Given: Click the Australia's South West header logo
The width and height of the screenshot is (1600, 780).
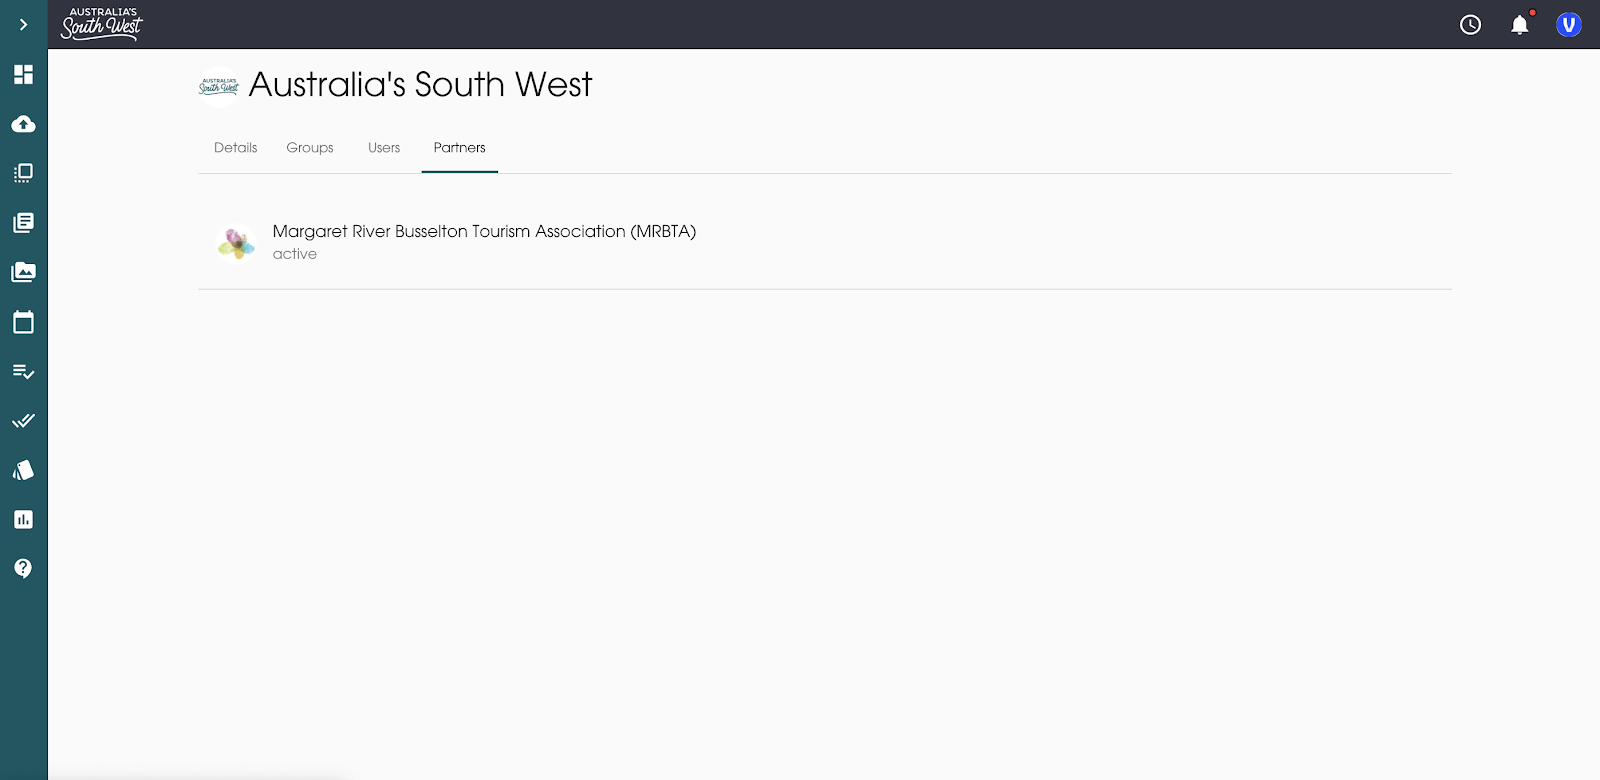Looking at the screenshot, I should 102,24.
